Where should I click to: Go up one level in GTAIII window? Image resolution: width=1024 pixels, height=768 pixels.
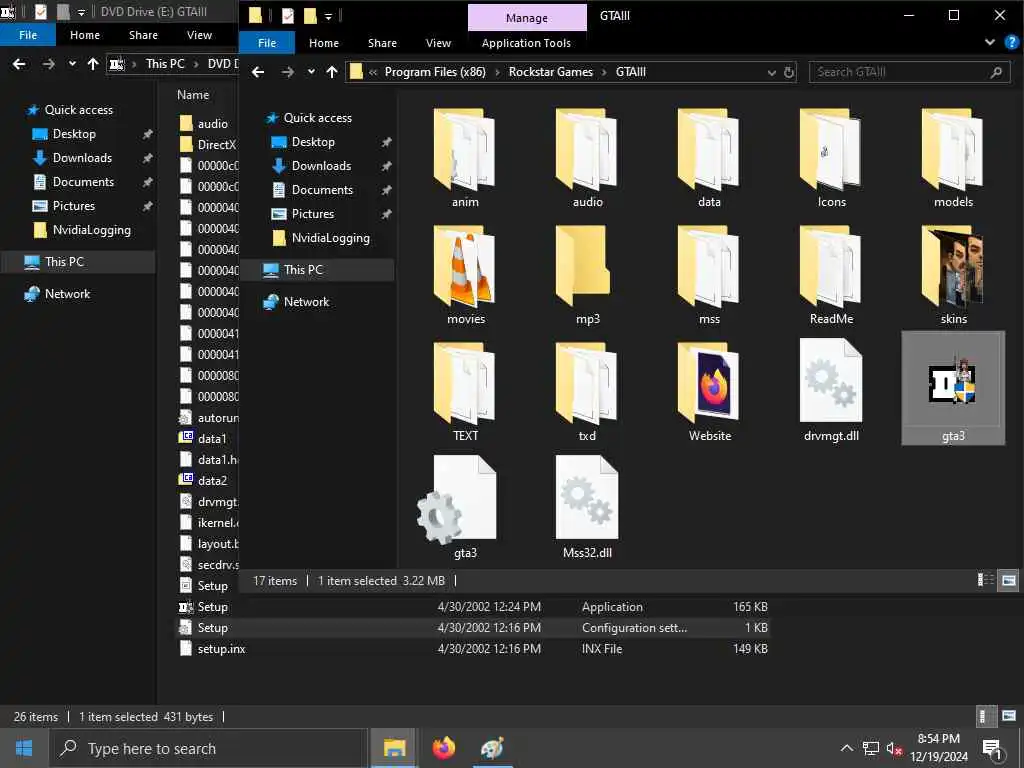332,72
